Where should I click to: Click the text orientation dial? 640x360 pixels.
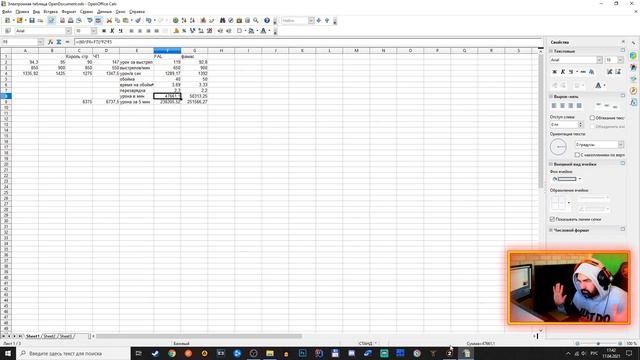[x=558, y=147]
